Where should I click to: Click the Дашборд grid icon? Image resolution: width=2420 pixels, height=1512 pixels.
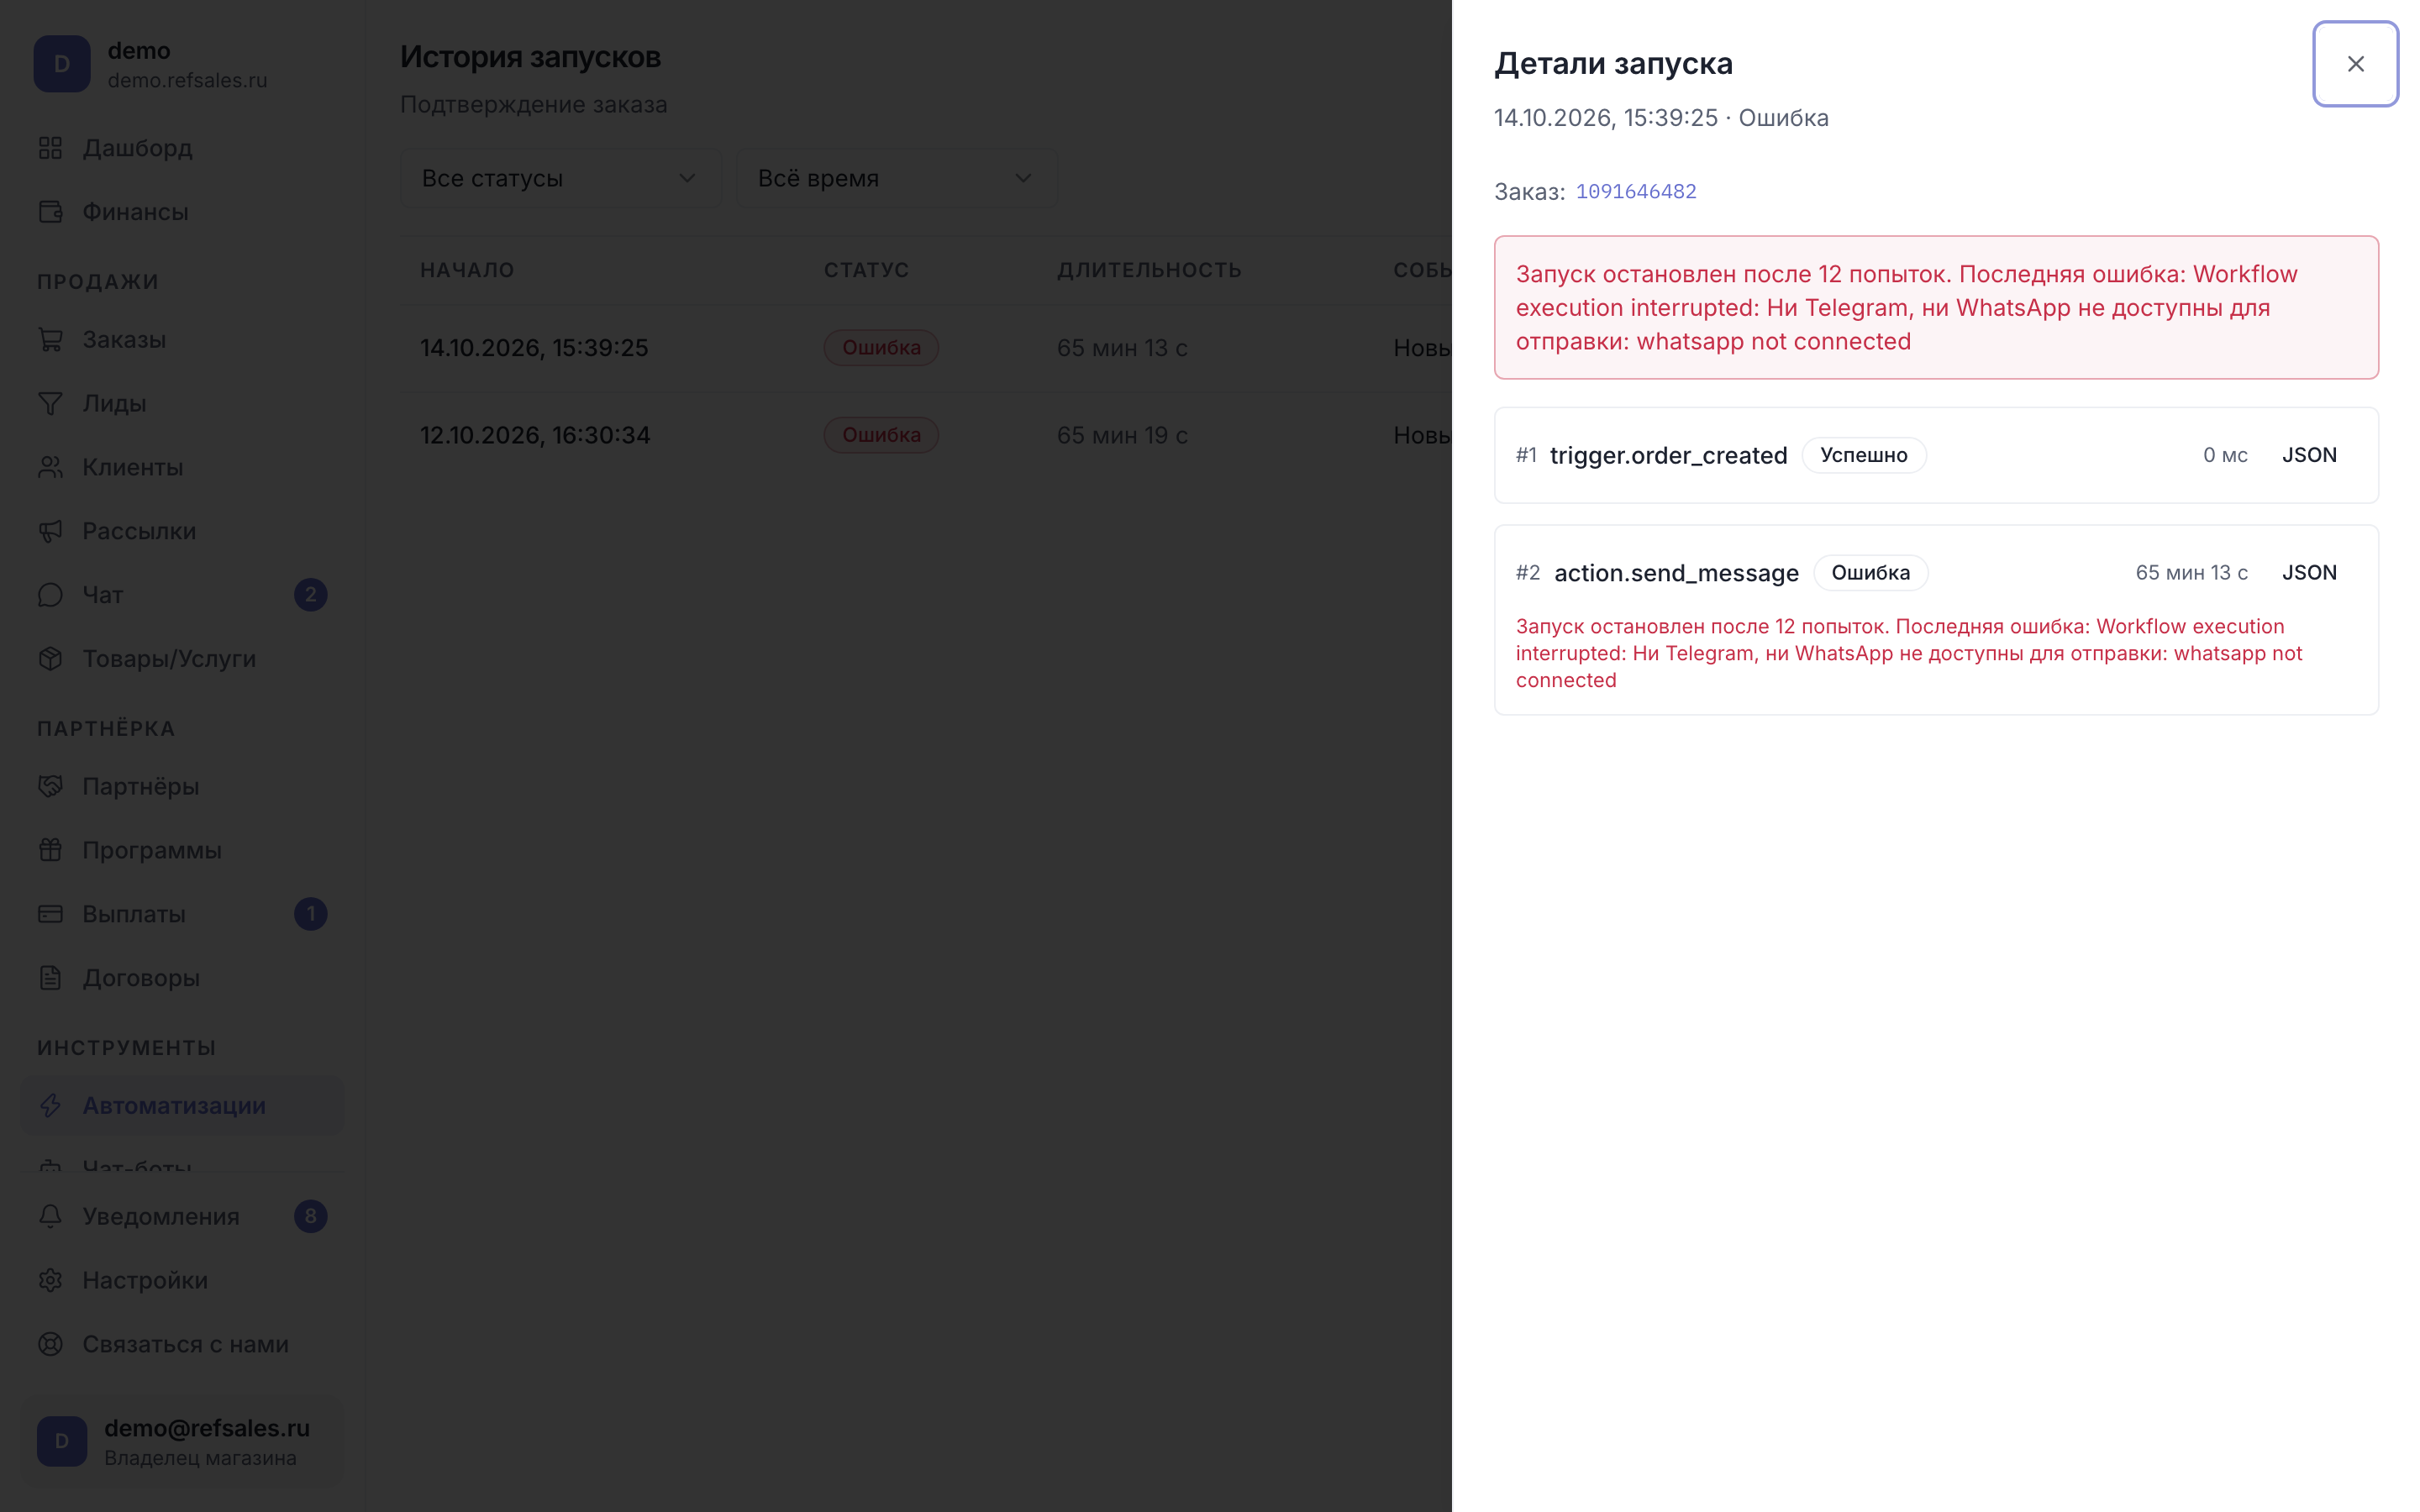tap(50, 148)
